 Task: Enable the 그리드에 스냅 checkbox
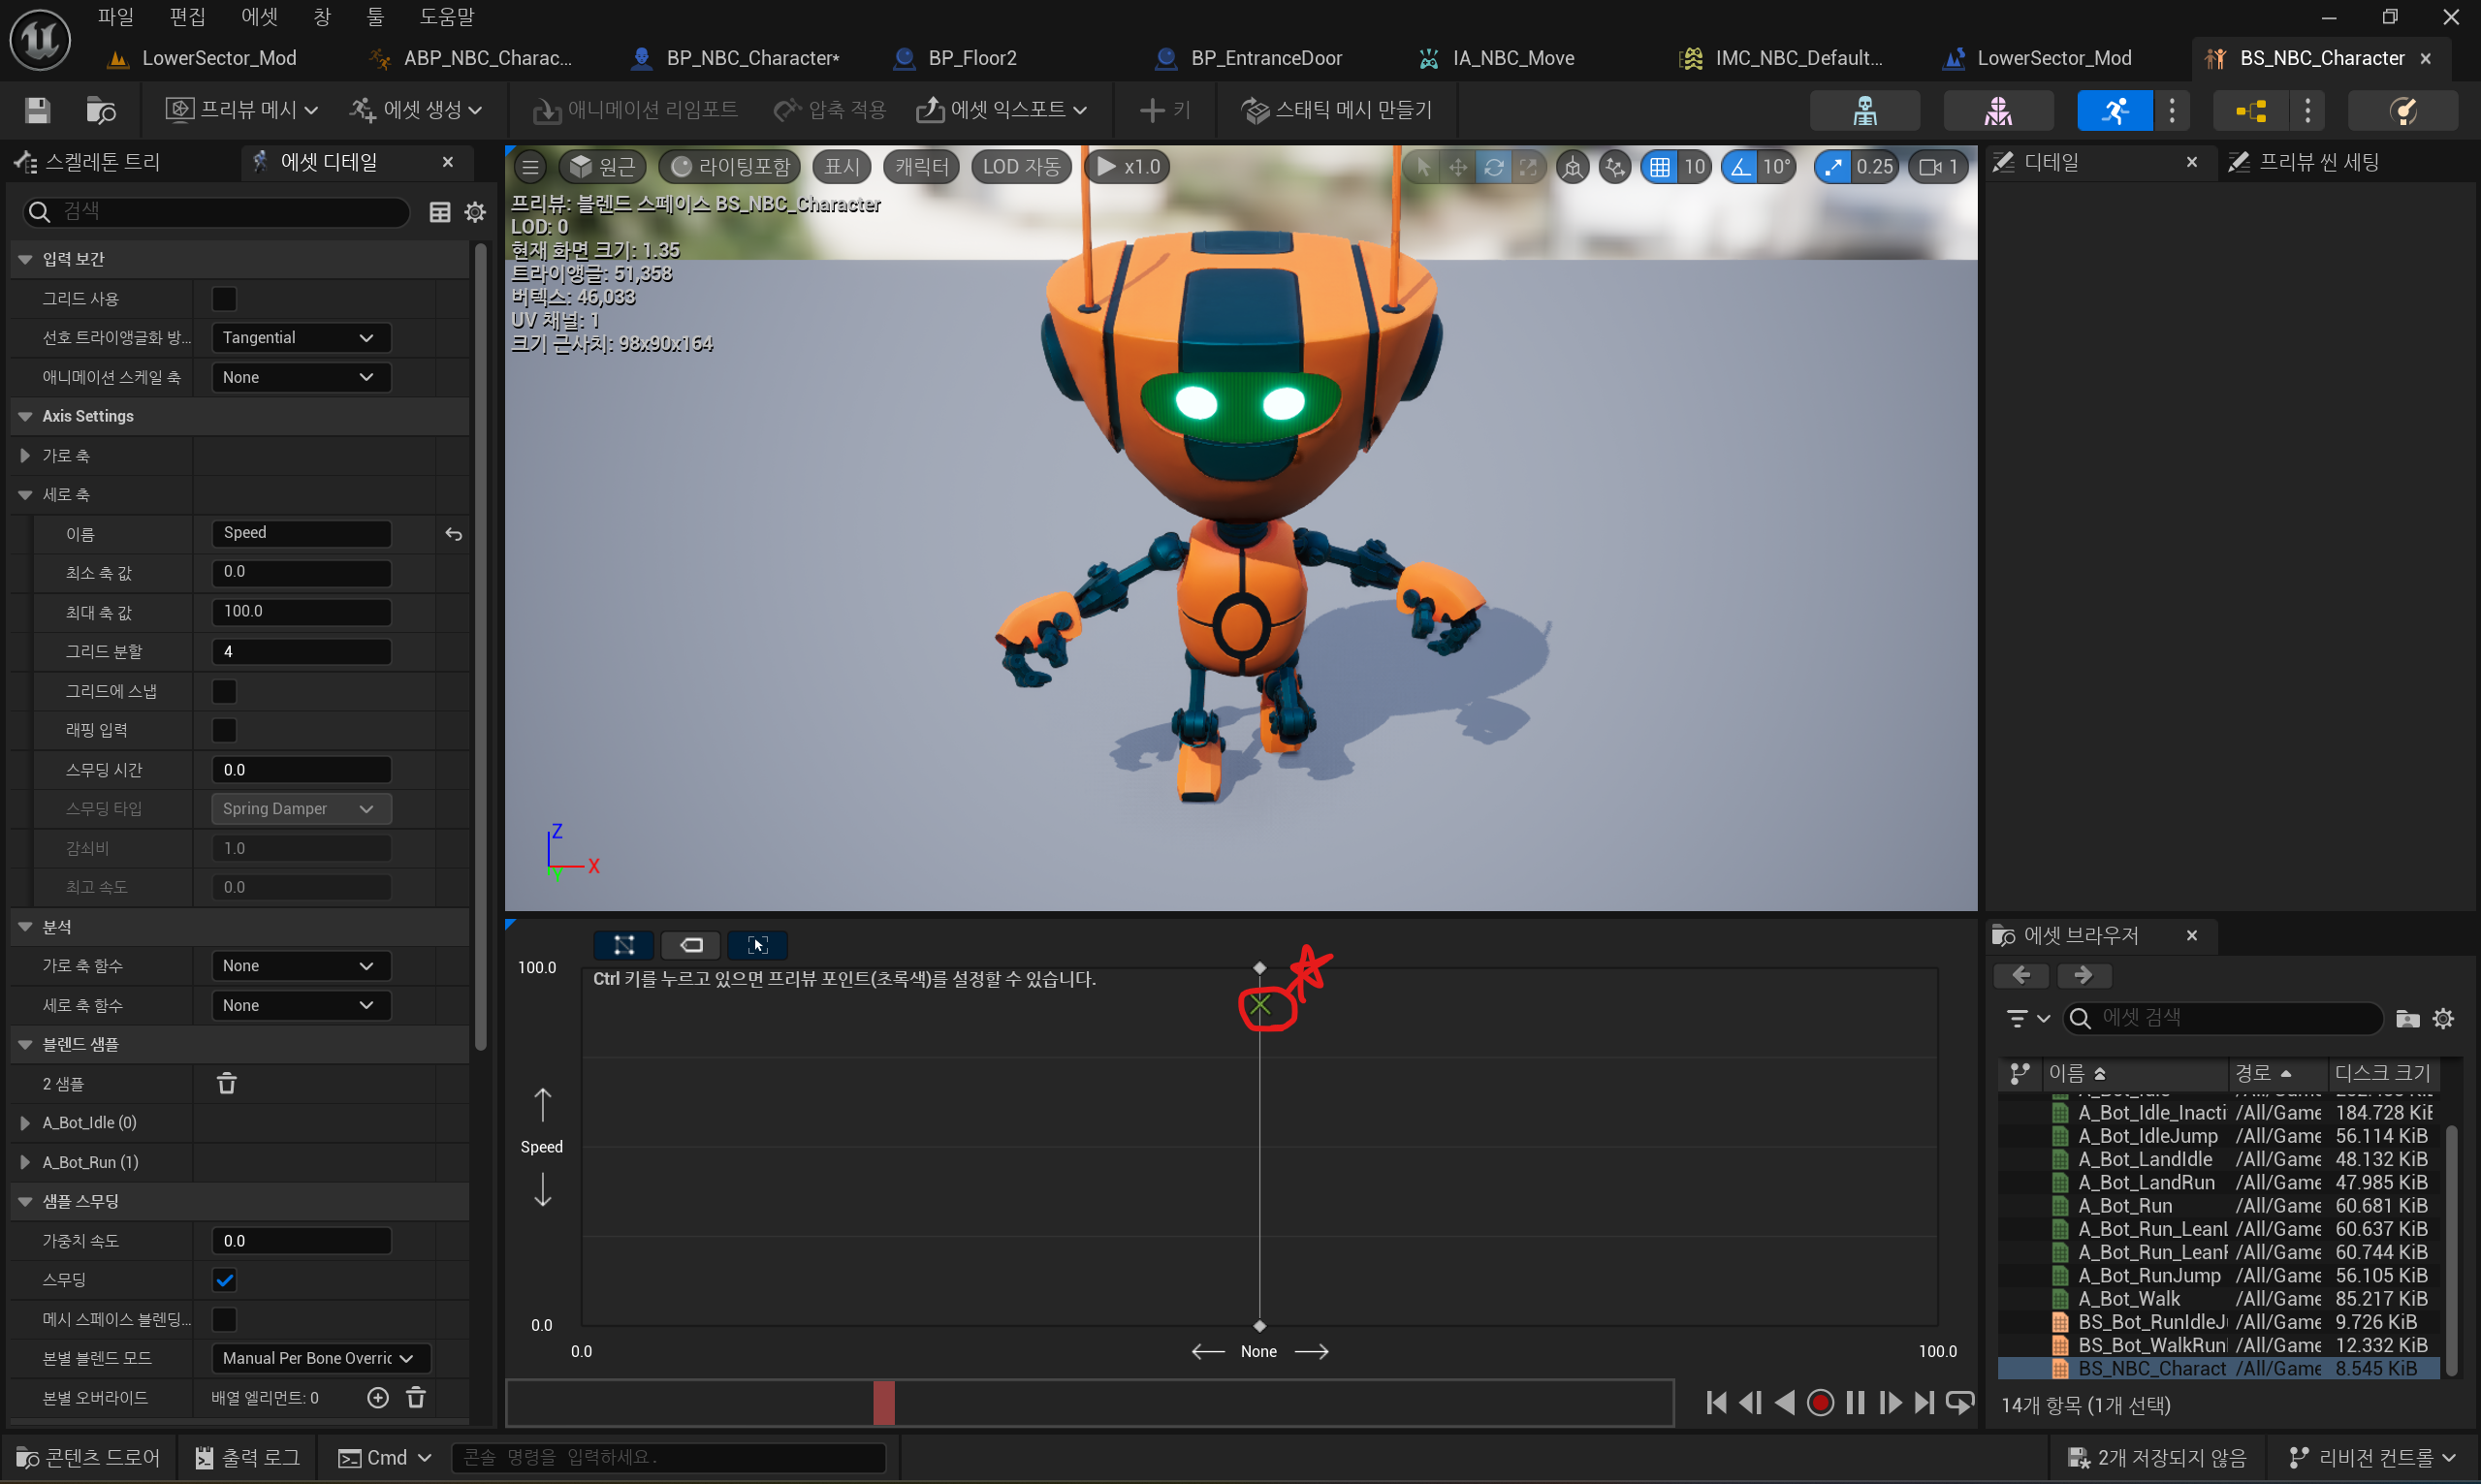click(x=225, y=691)
